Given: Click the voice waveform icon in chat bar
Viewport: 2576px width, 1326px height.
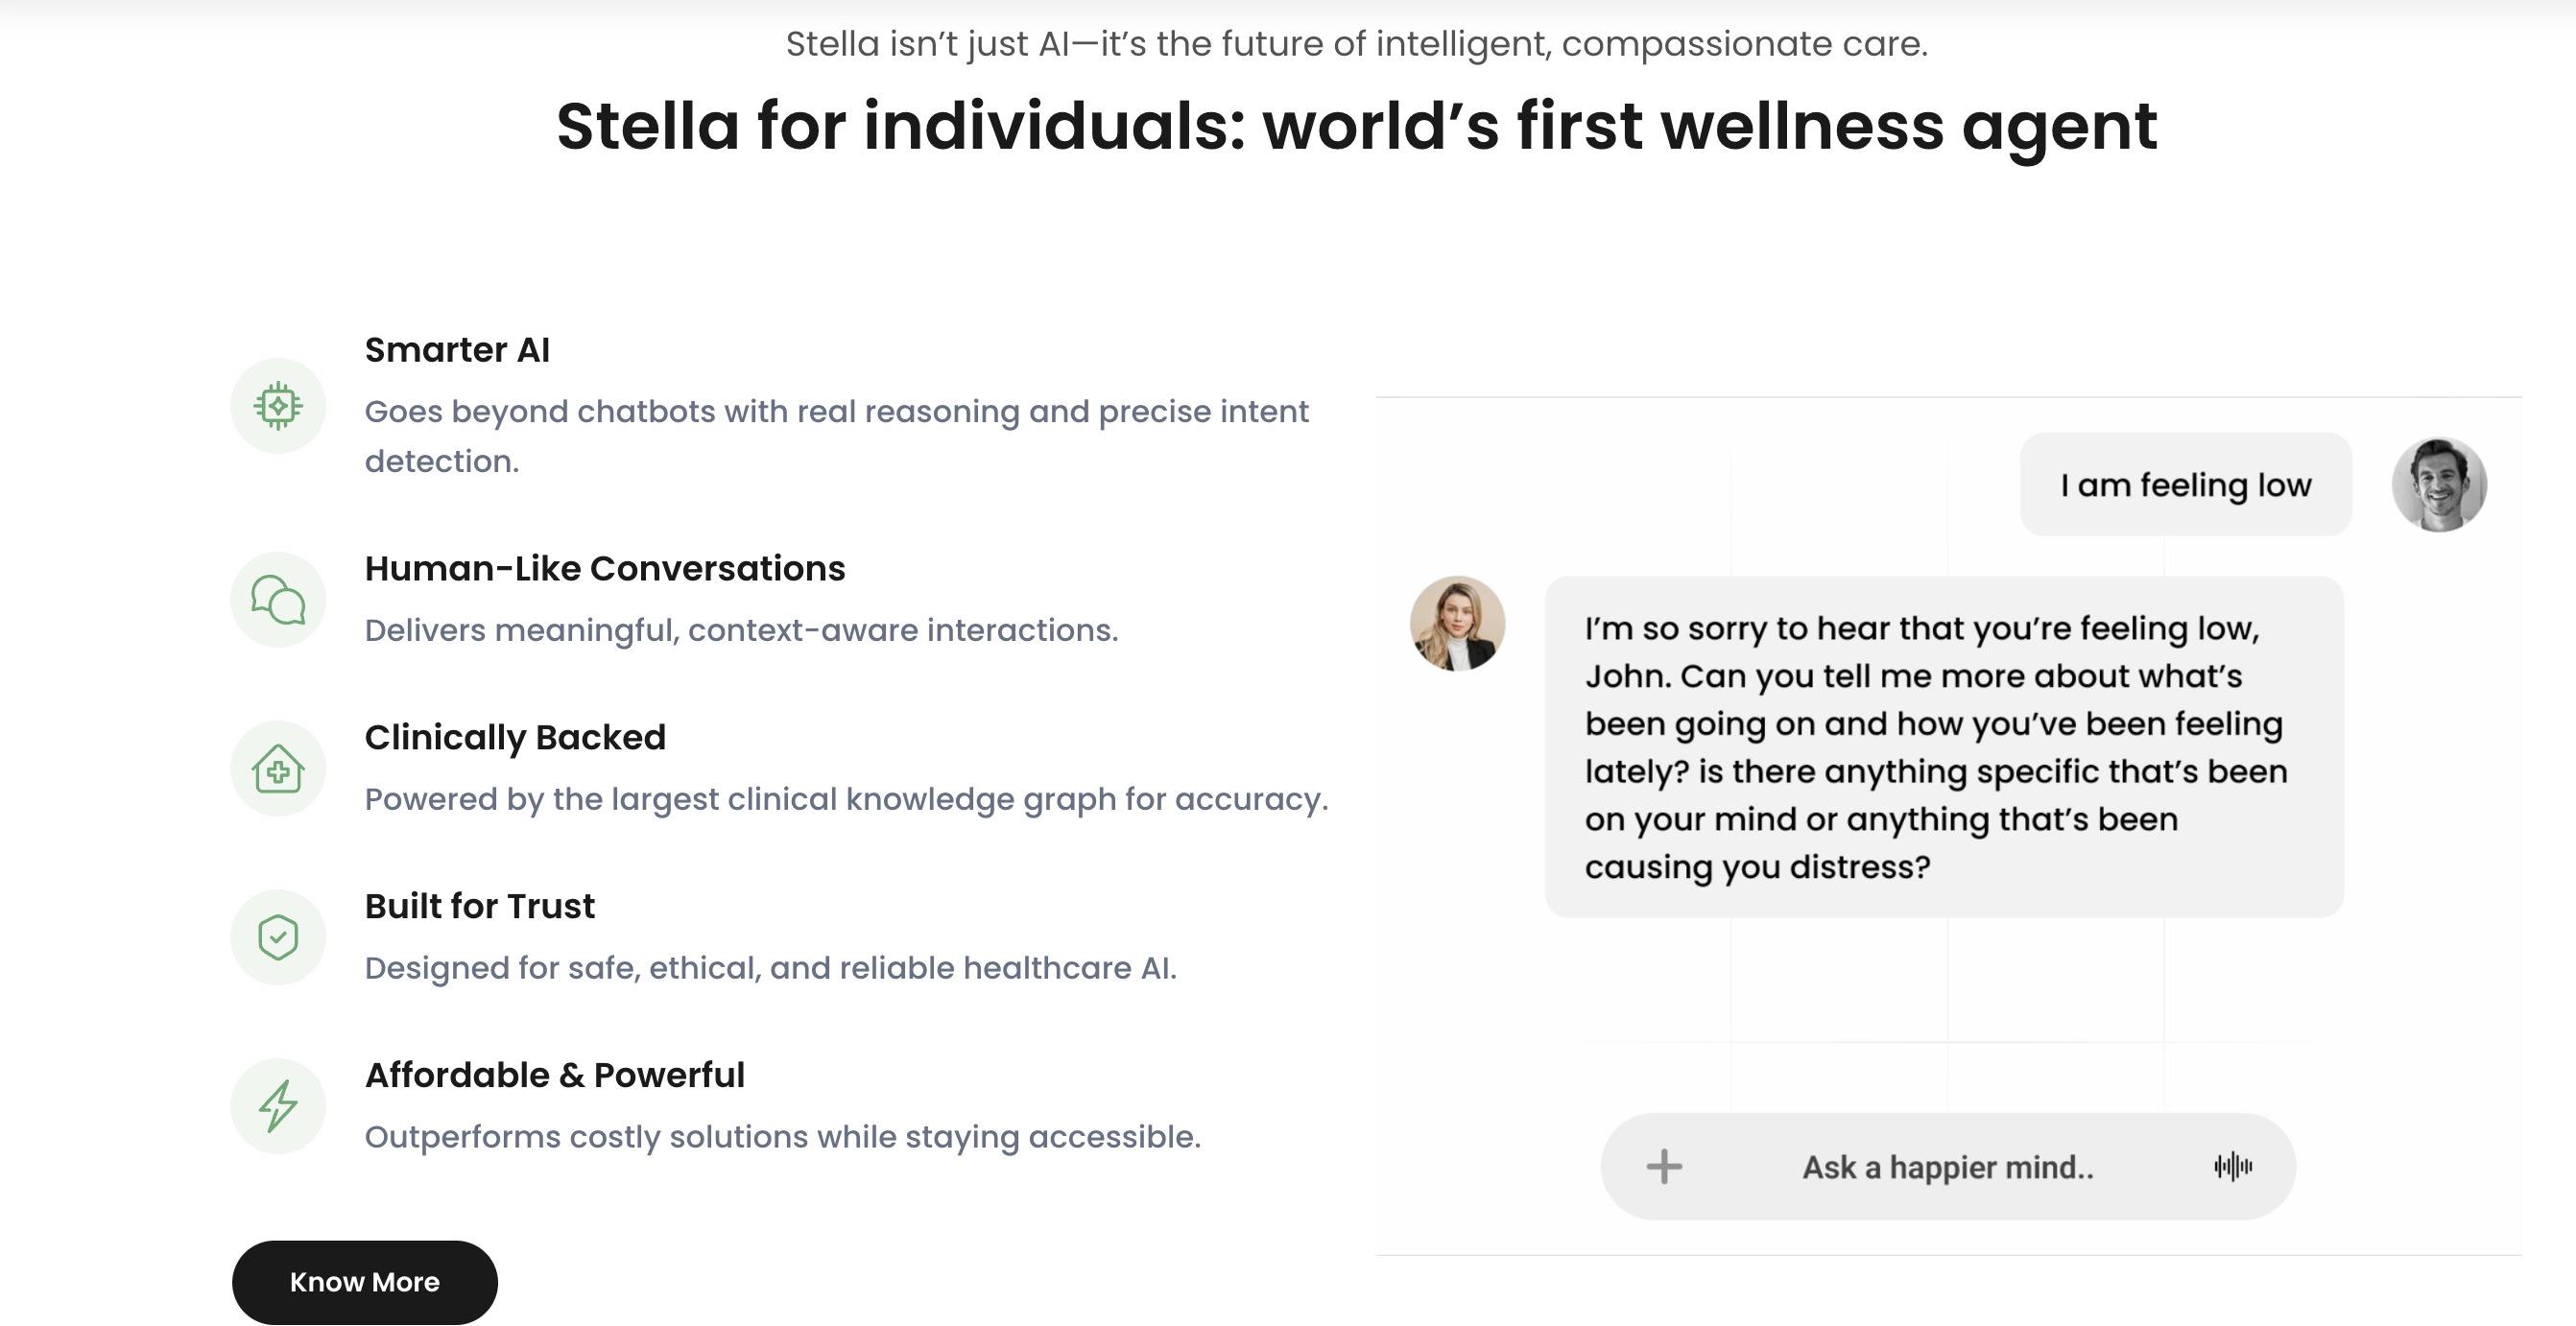Looking at the screenshot, I should click(2232, 1166).
